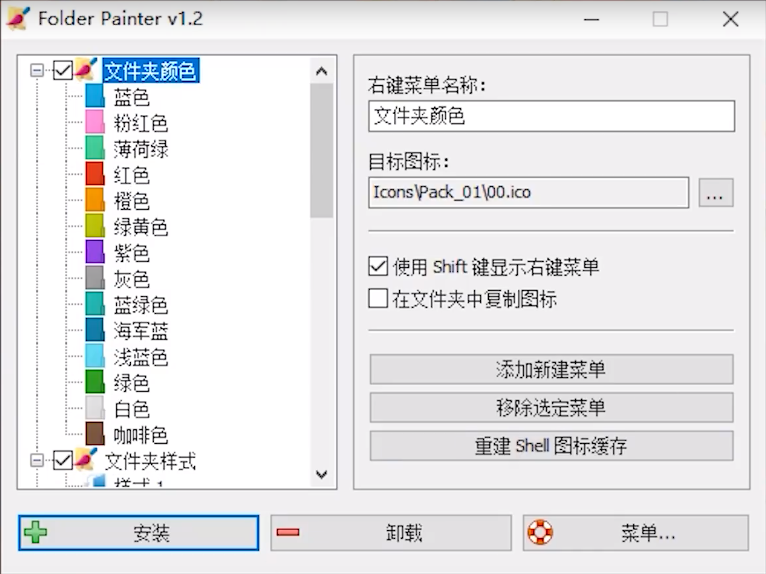This screenshot has width=766, height=574.
Task: Click 重建 Shell 图标缓存 button
Action: click(552, 446)
